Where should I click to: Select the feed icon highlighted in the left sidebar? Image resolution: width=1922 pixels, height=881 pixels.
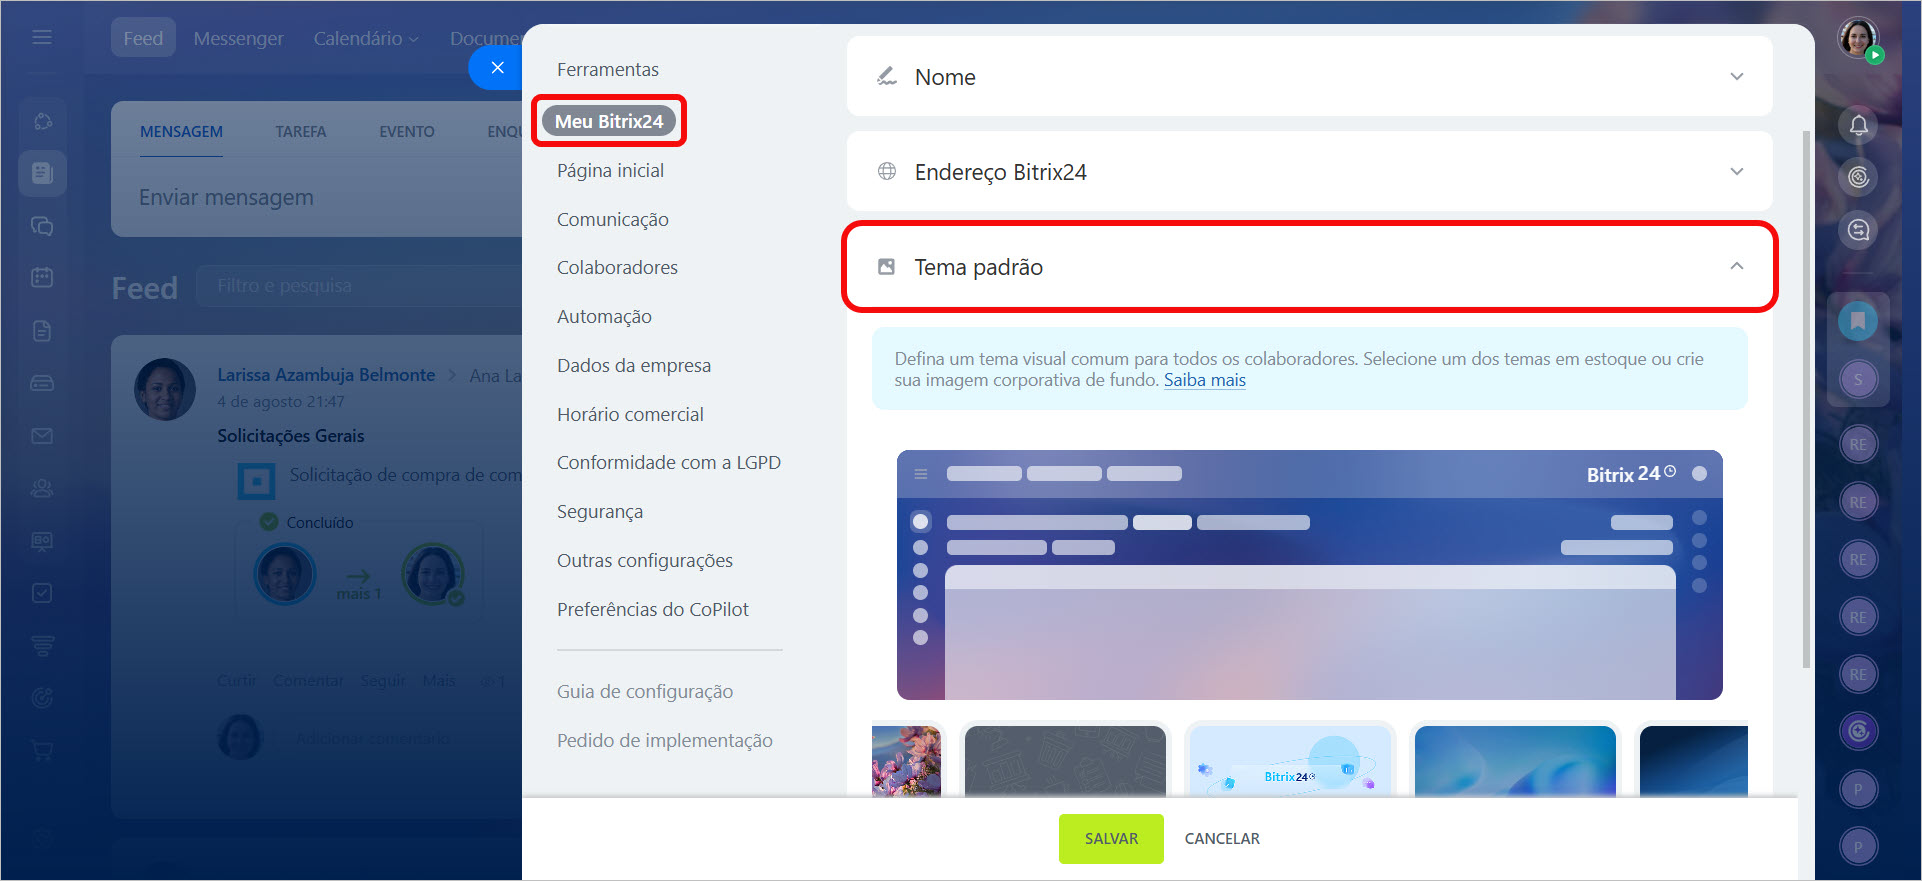pyautogui.click(x=42, y=173)
